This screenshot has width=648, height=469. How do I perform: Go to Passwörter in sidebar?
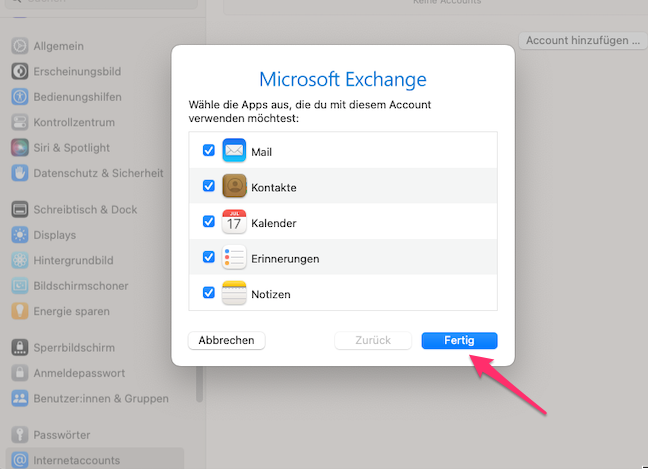[61, 435]
